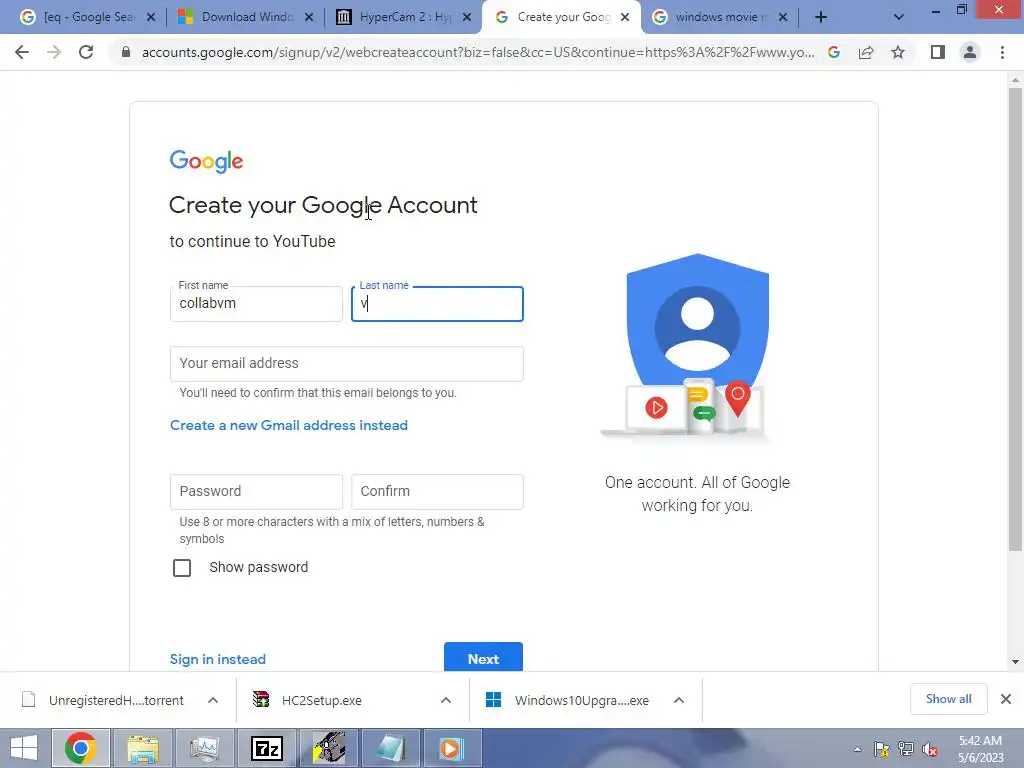The height and width of the screenshot is (768, 1024).
Task: Tick the Show password checkbox
Action: (x=182, y=568)
